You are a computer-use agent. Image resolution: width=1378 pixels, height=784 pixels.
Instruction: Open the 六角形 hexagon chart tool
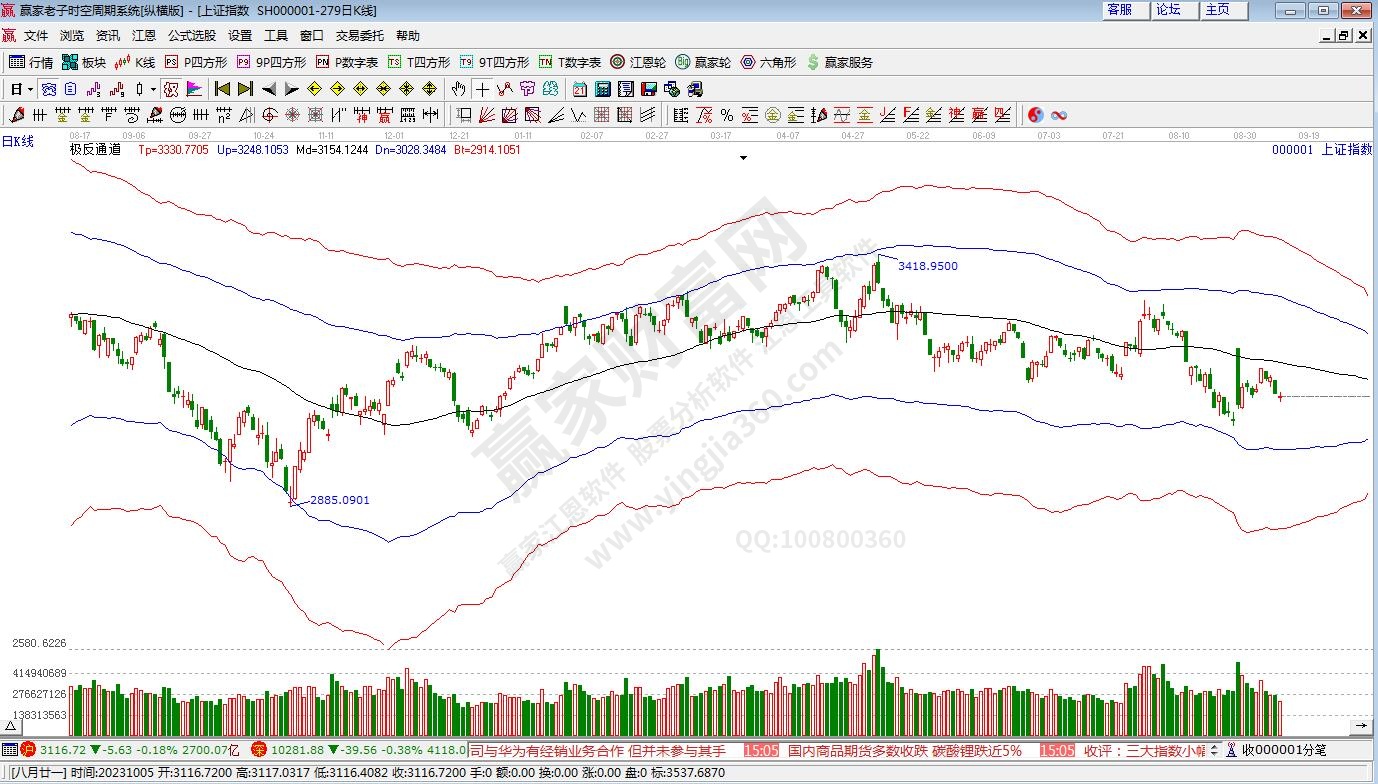coord(768,62)
